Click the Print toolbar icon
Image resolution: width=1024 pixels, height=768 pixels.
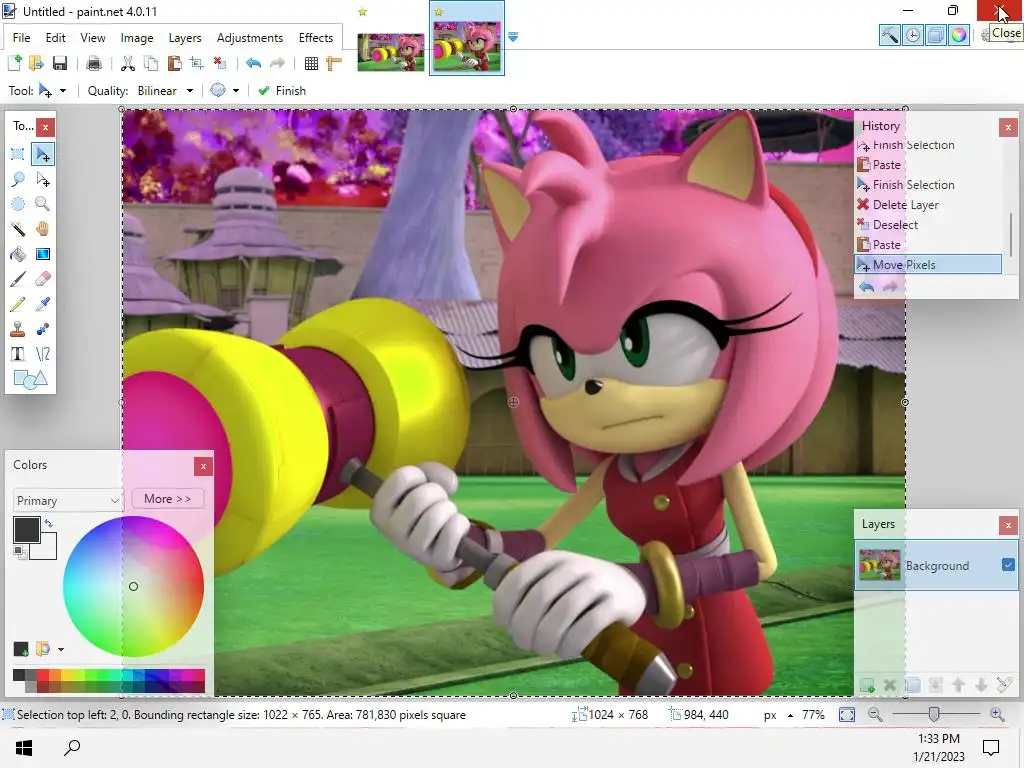point(94,63)
